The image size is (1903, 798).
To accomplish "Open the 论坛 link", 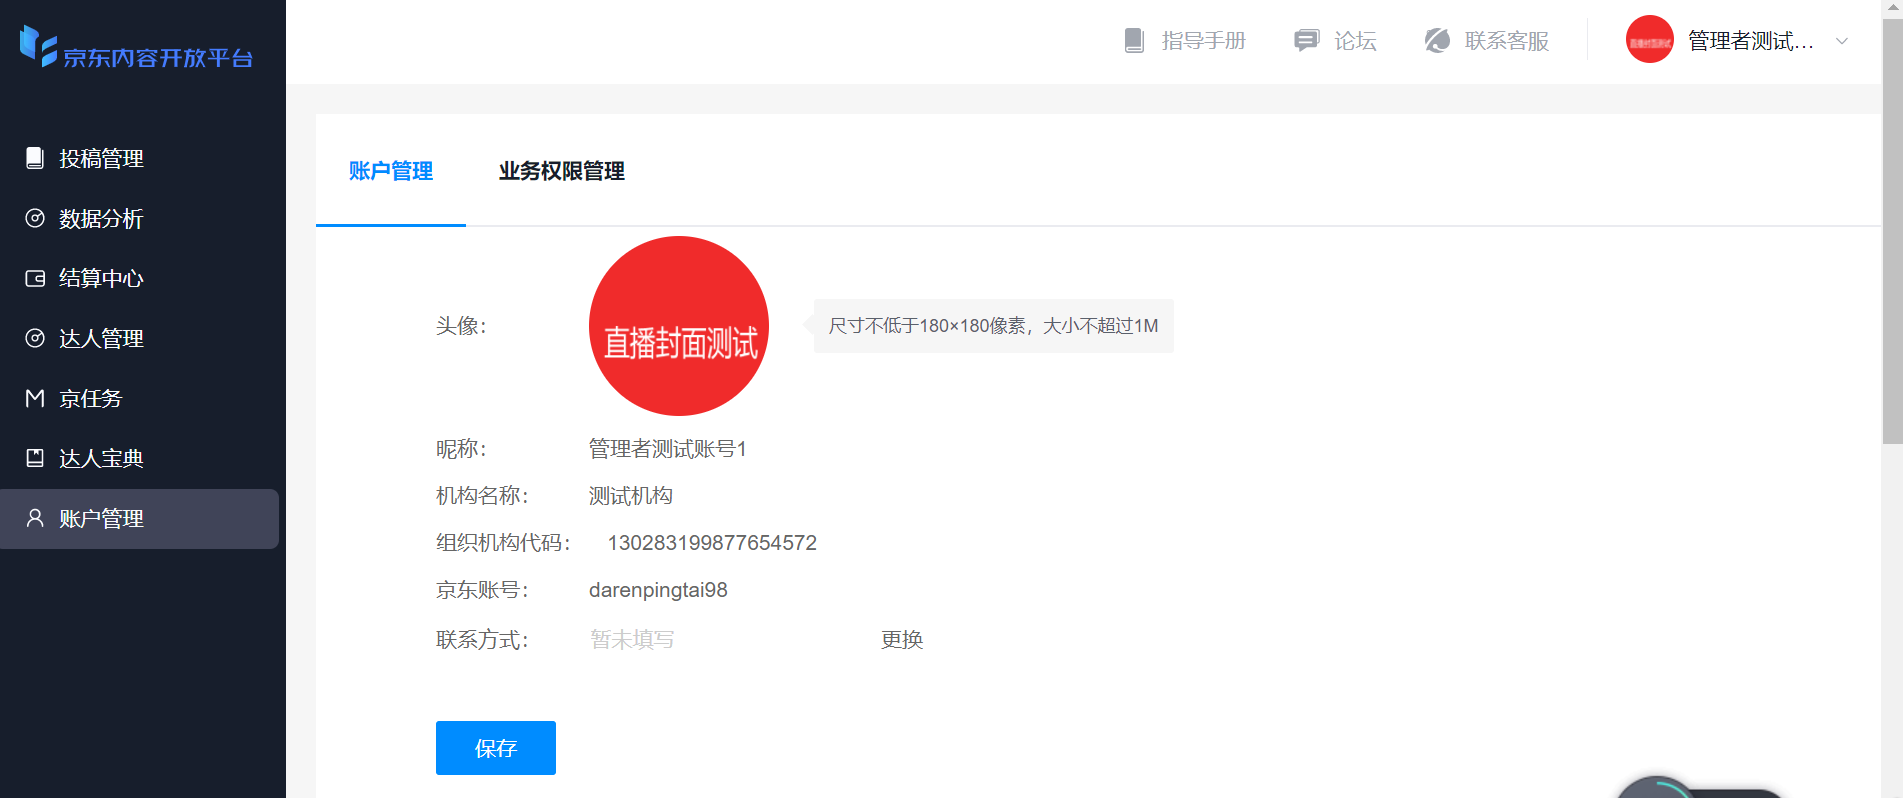I will (1336, 41).
